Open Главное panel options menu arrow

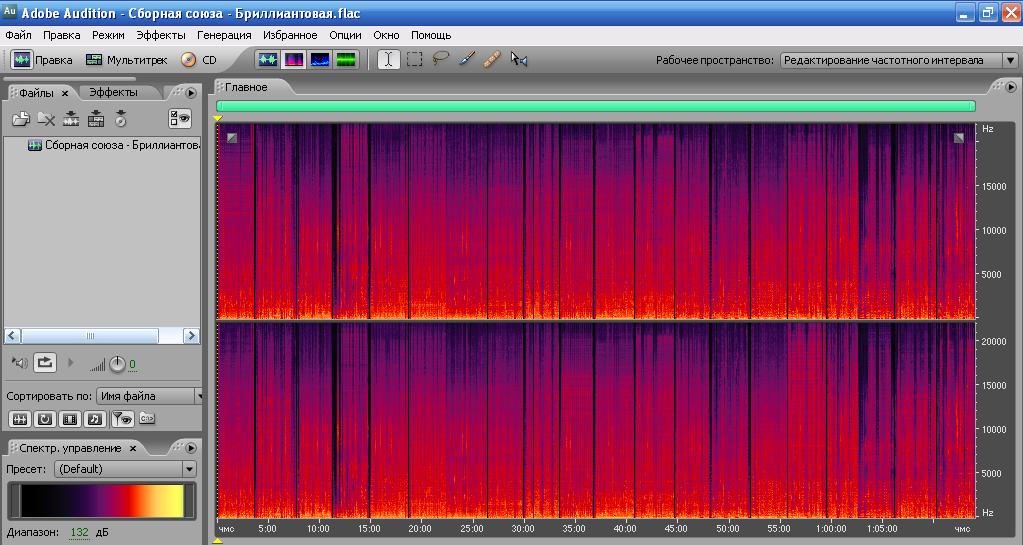pos(1011,87)
